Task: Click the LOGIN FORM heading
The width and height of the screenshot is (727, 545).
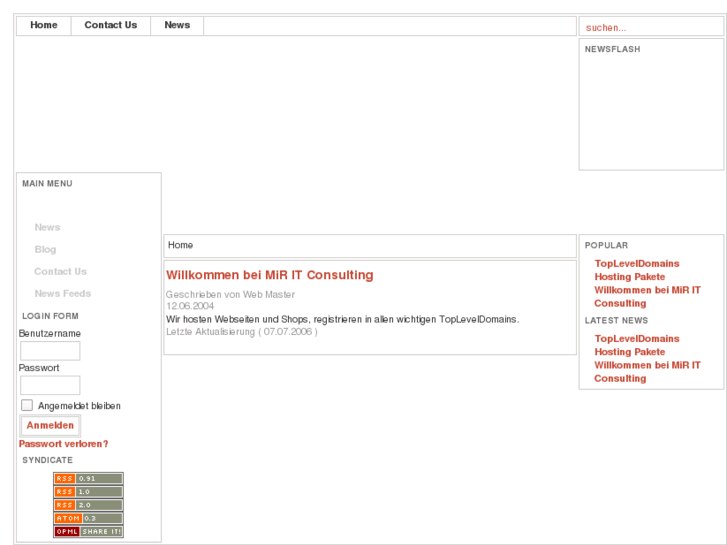Action: click(50, 316)
